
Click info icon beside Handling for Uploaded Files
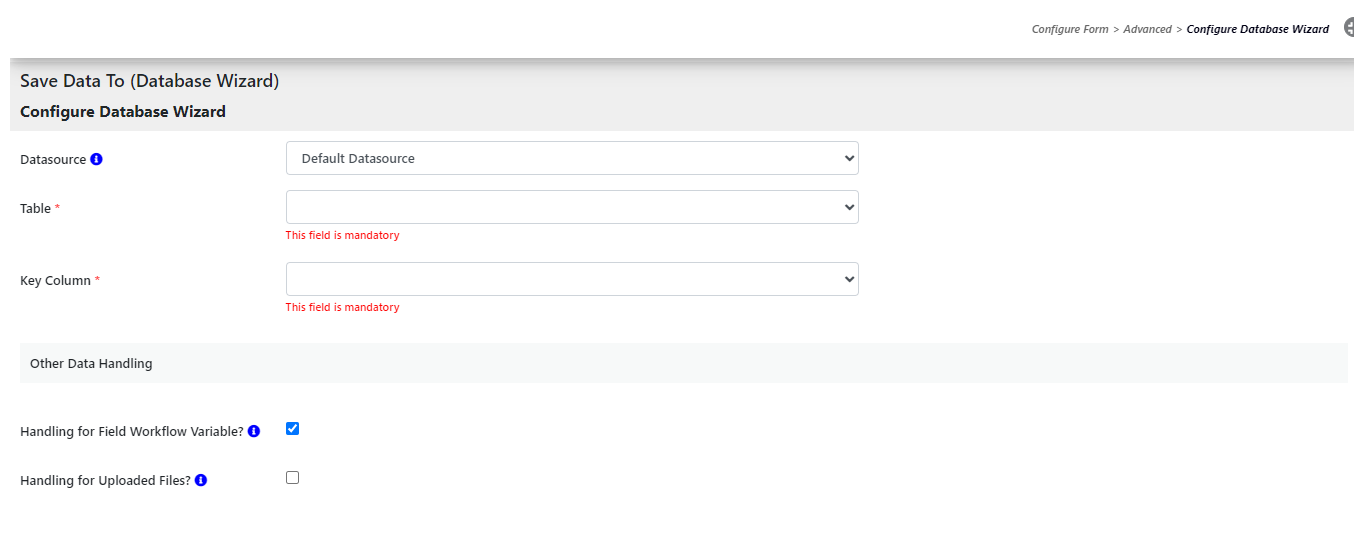tap(201, 480)
